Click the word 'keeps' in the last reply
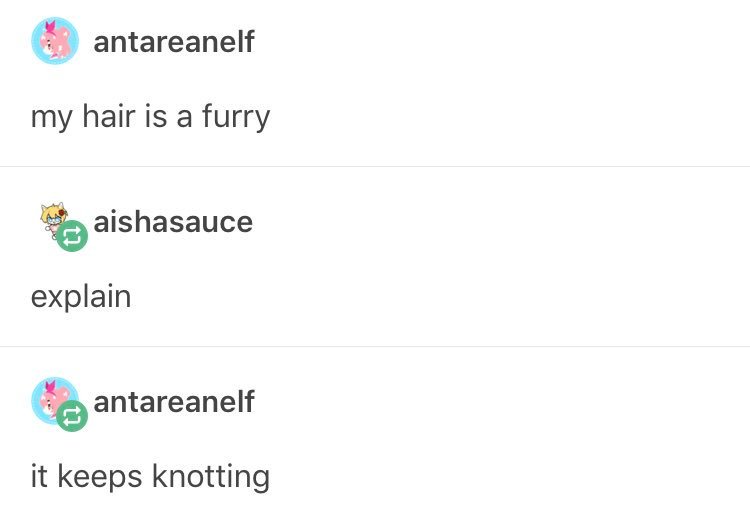The height and width of the screenshot is (519, 750). (100, 478)
